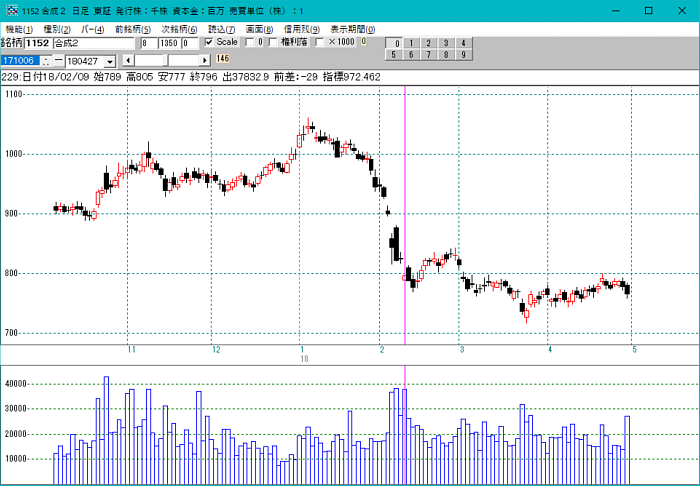
Task: Click the orange 146 indicator
Action: pos(223,60)
